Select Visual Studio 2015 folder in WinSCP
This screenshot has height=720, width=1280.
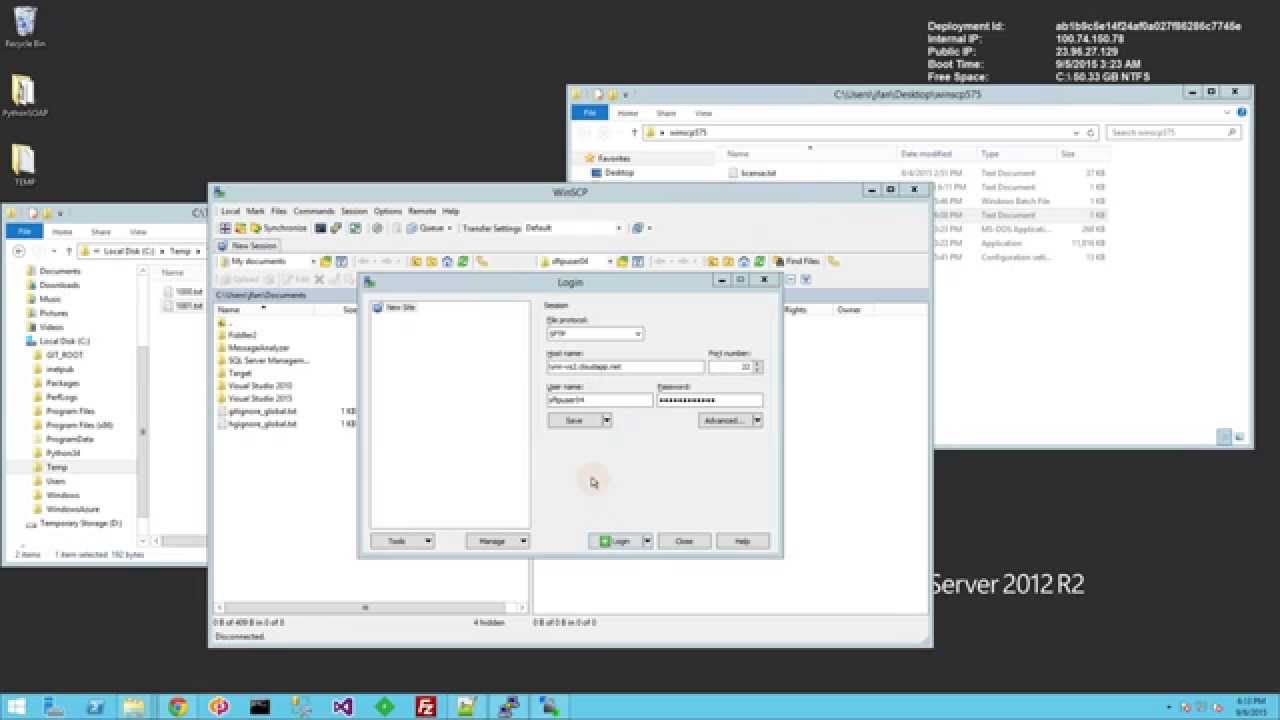(260, 398)
